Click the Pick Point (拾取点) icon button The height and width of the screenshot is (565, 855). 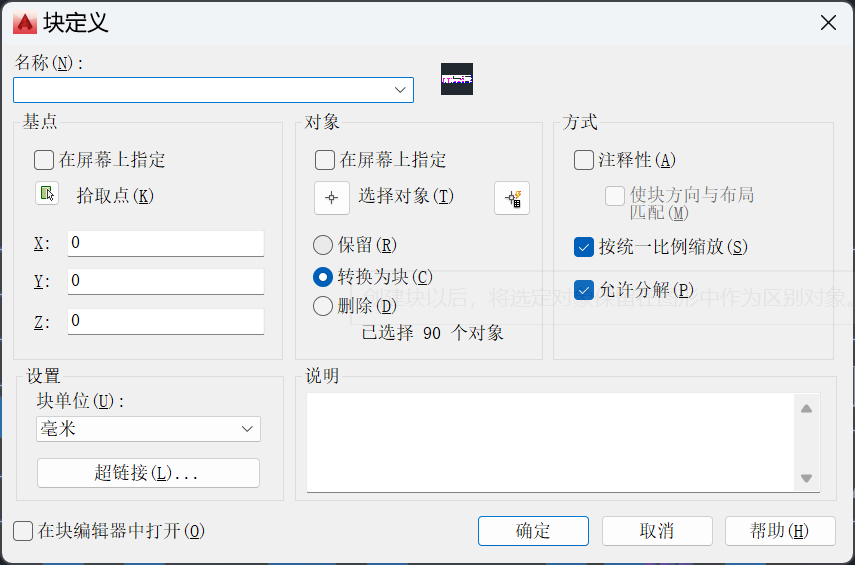(47, 194)
